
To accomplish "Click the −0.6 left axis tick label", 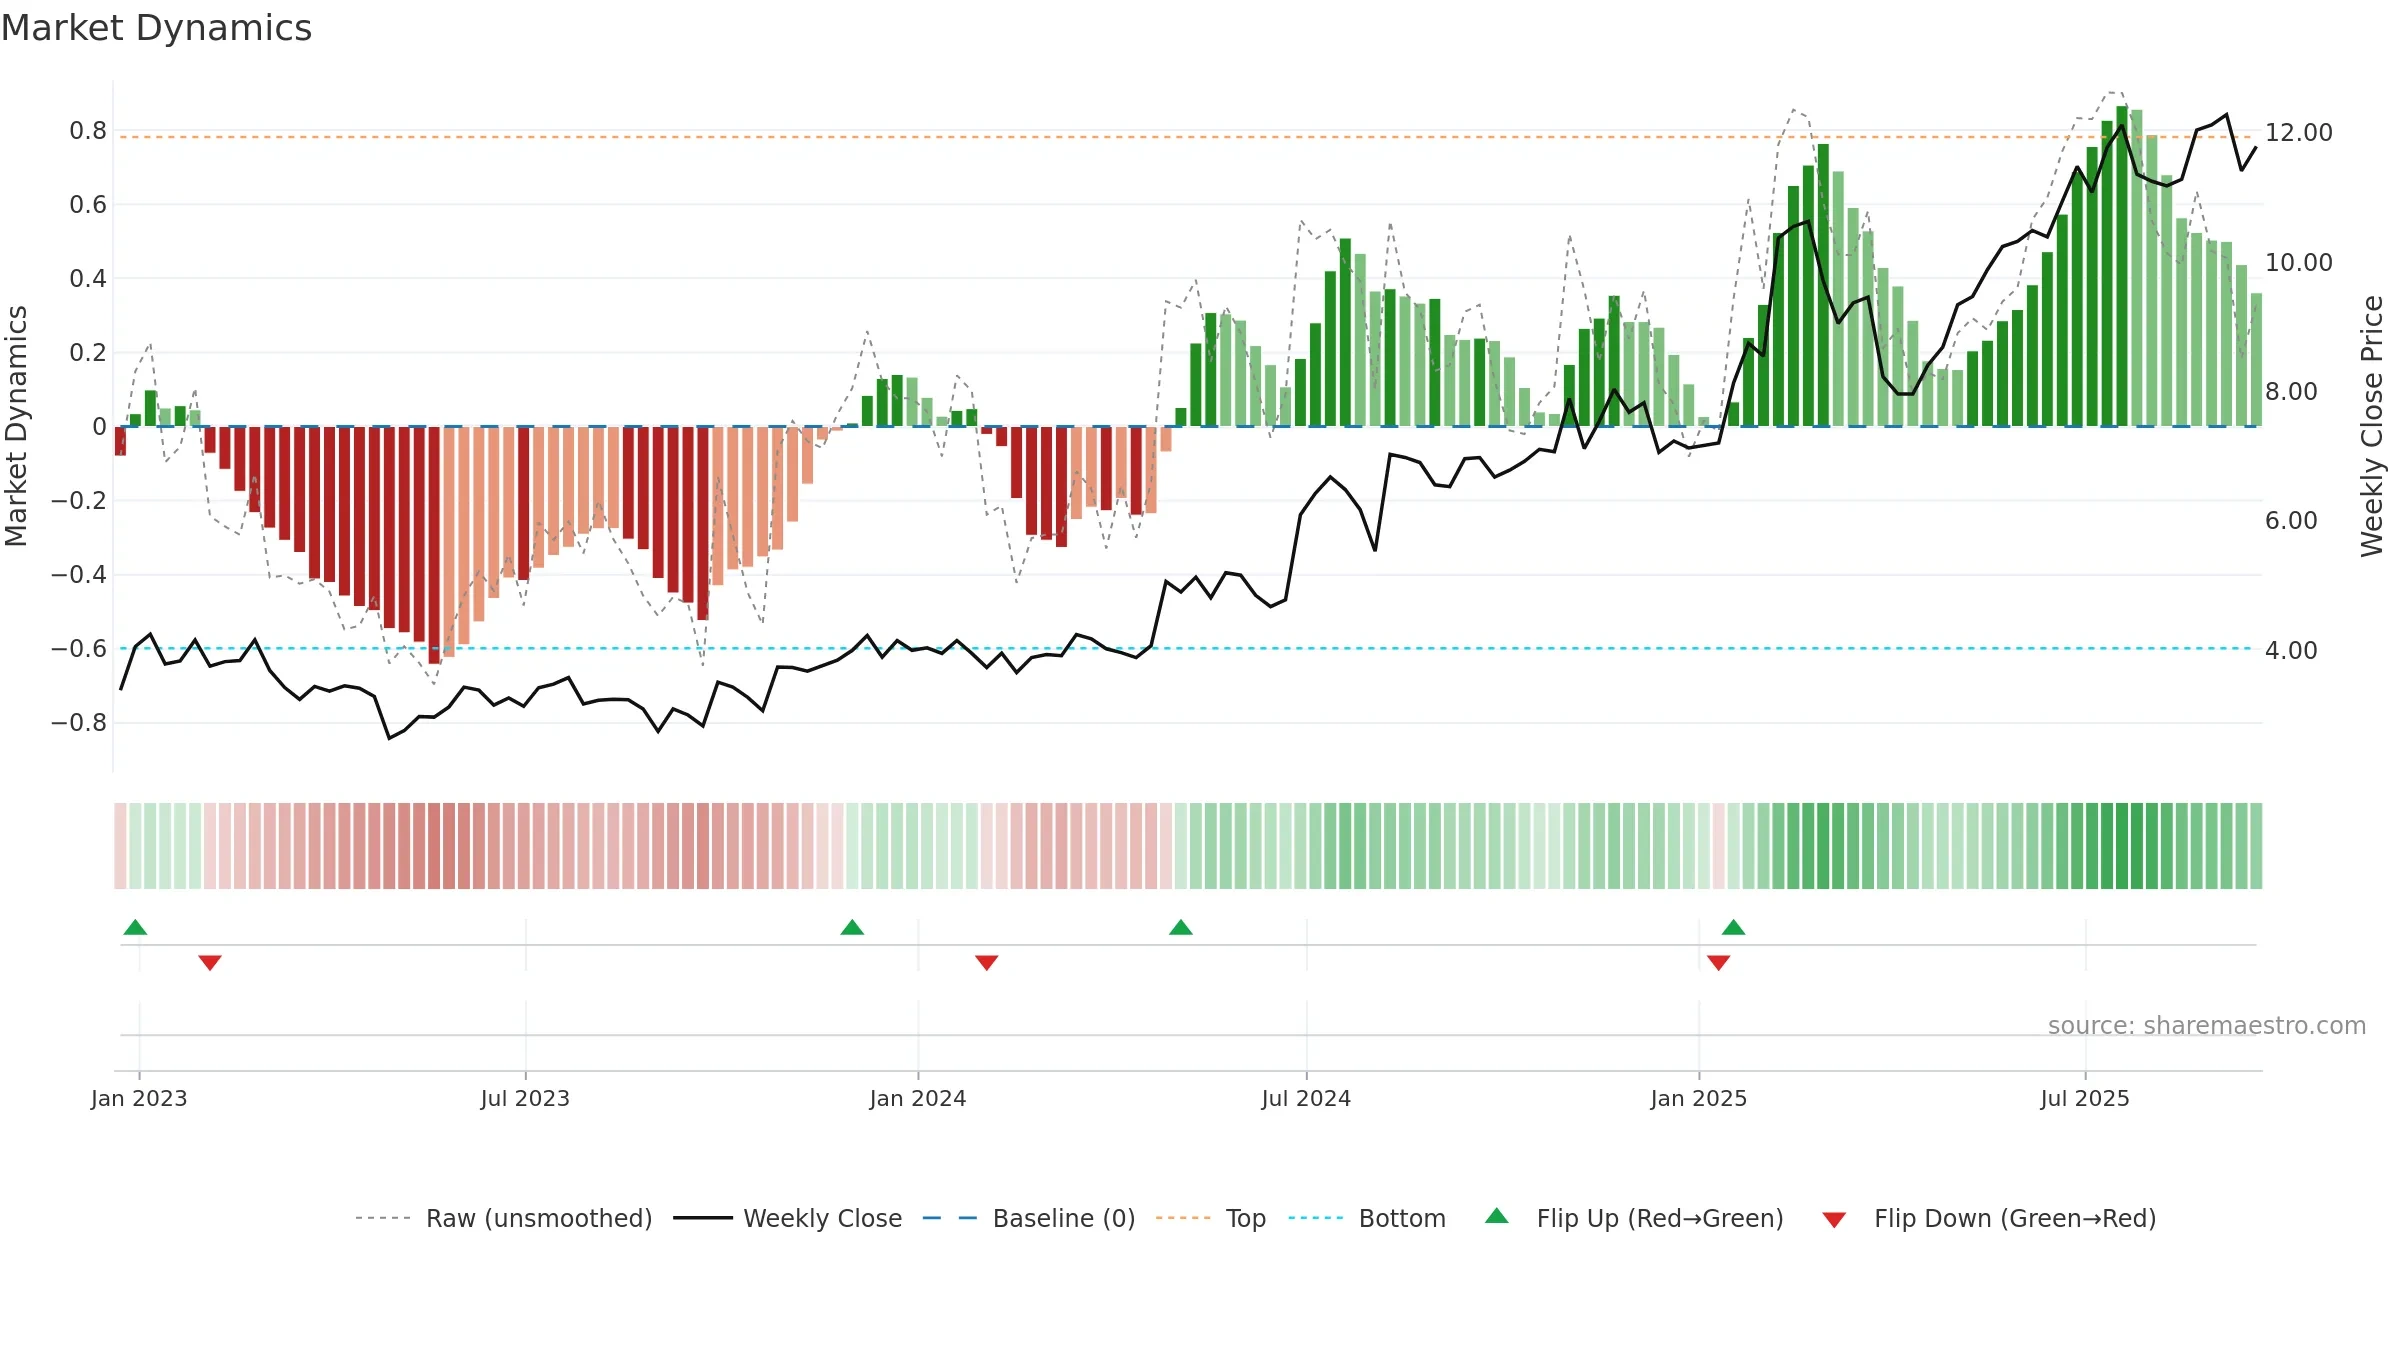I will 79,649.
